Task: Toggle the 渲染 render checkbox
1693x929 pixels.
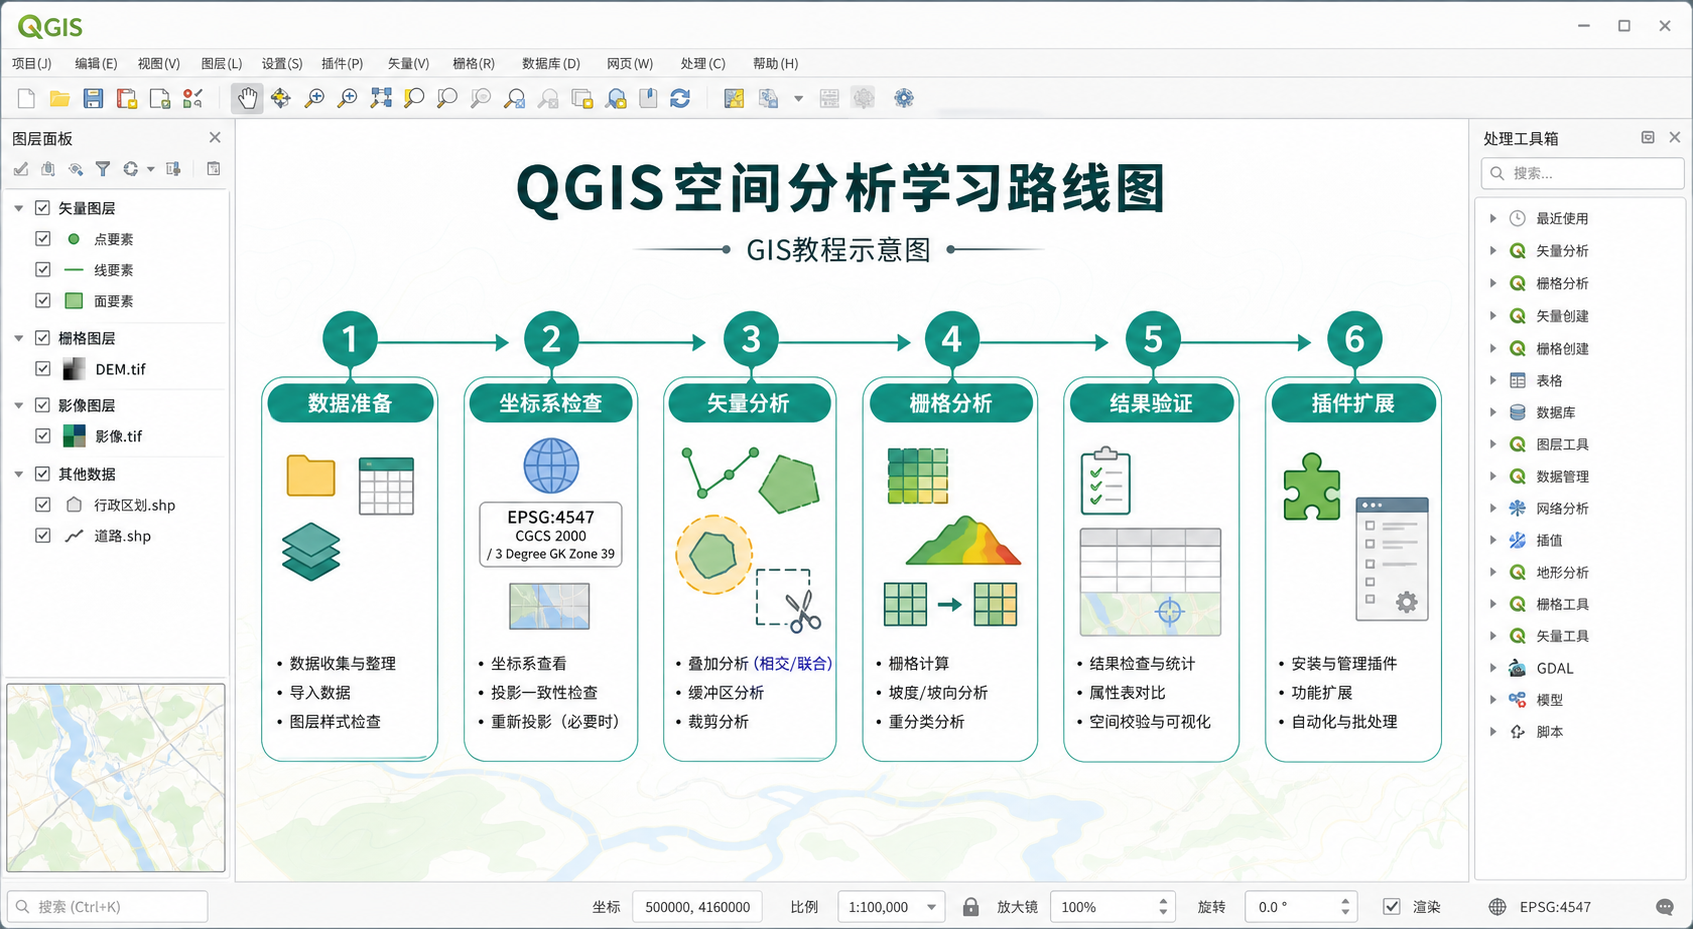Action: 1391,907
